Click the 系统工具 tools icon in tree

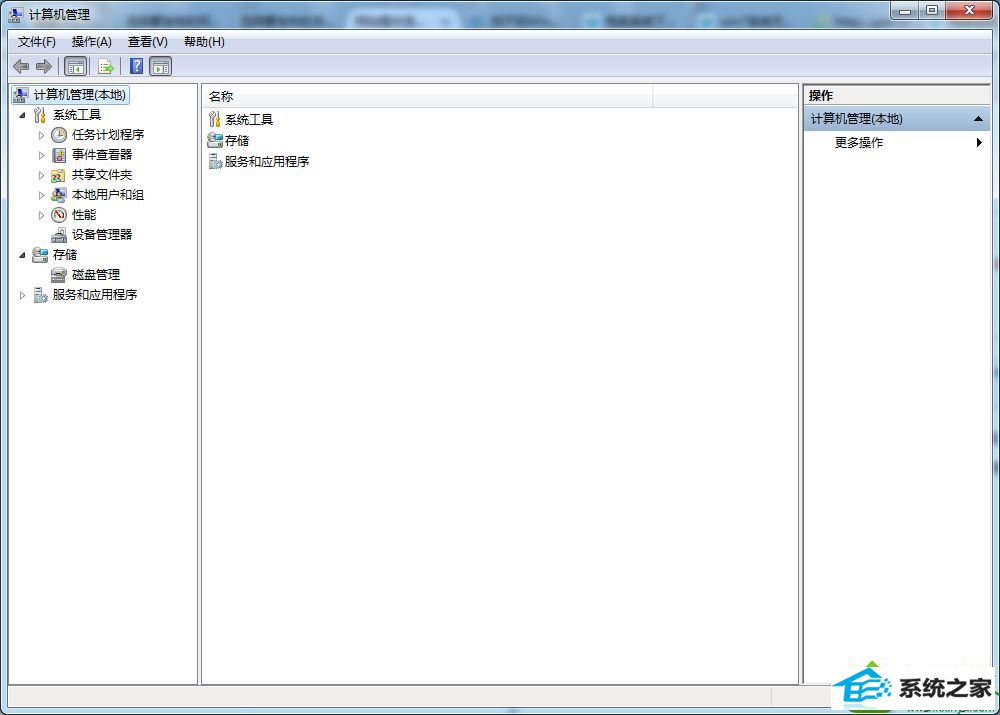click(x=40, y=115)
